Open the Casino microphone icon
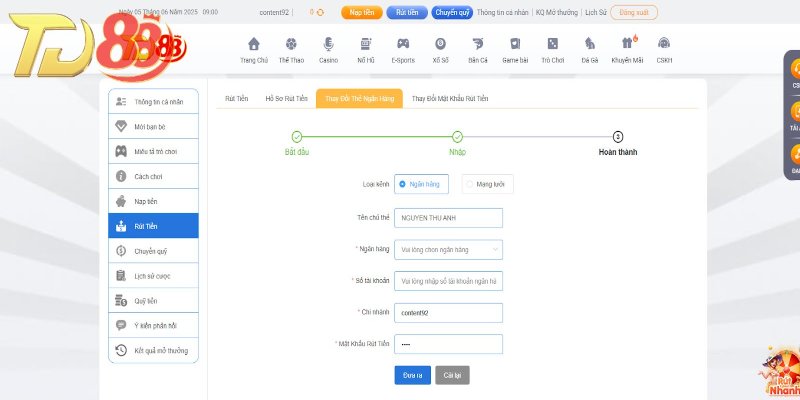 (329, 44)
